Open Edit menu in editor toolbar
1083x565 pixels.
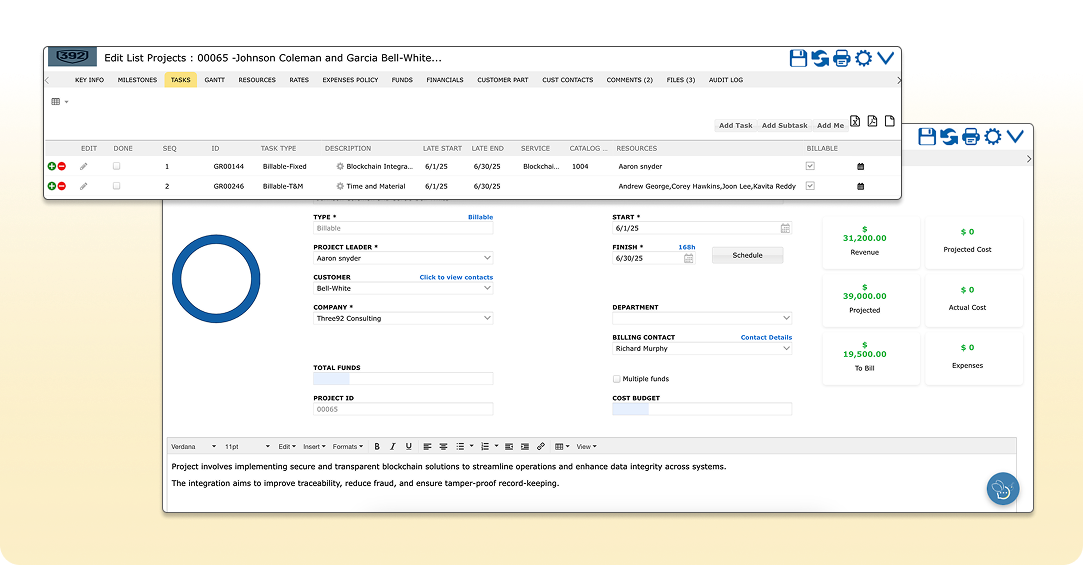point(287,447)
